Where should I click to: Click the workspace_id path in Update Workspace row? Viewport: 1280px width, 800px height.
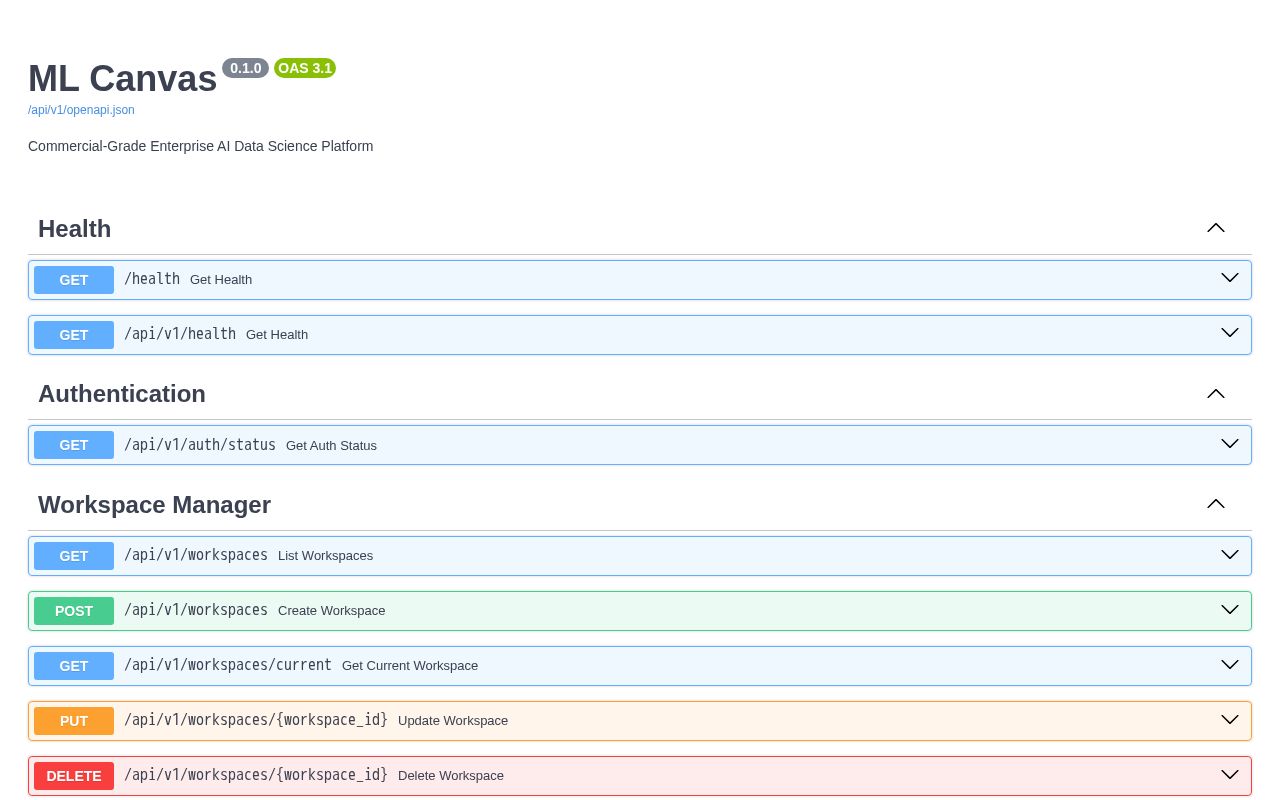(x=256, y=720)
